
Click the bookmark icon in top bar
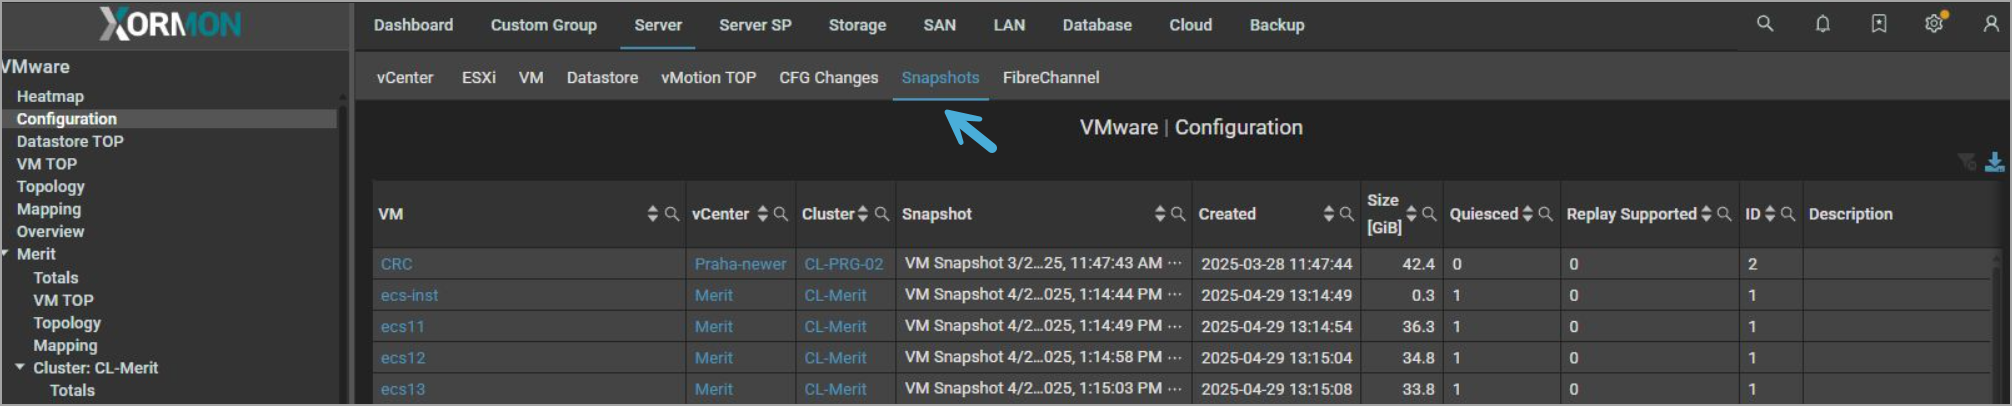[1879, 24]
